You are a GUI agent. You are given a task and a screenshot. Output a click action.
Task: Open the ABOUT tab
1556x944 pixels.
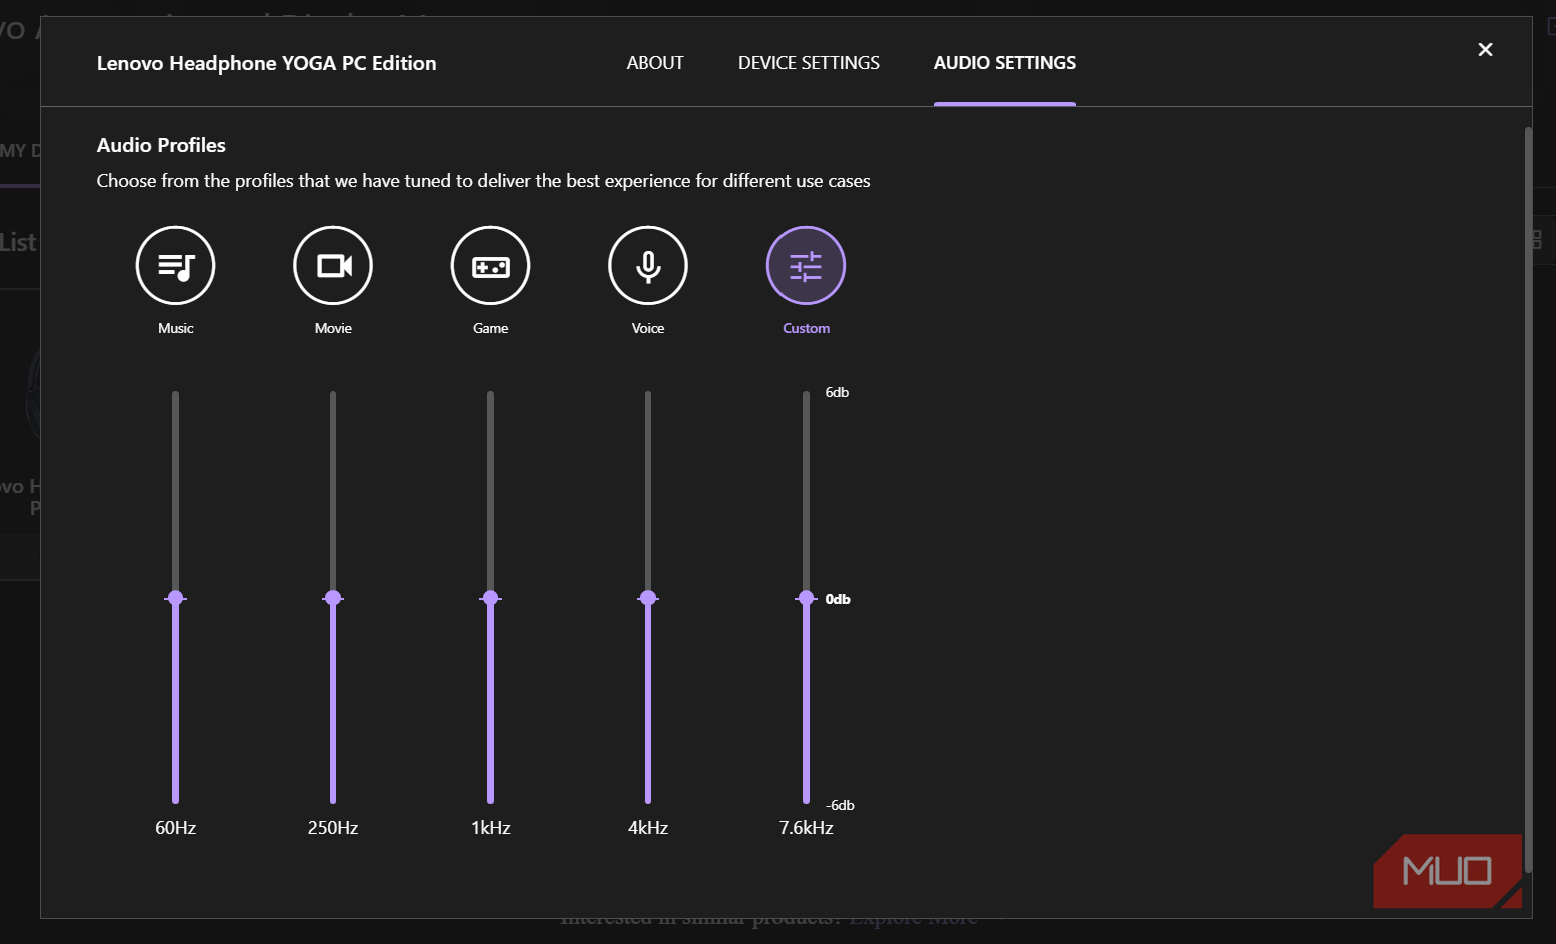(655, 63)
